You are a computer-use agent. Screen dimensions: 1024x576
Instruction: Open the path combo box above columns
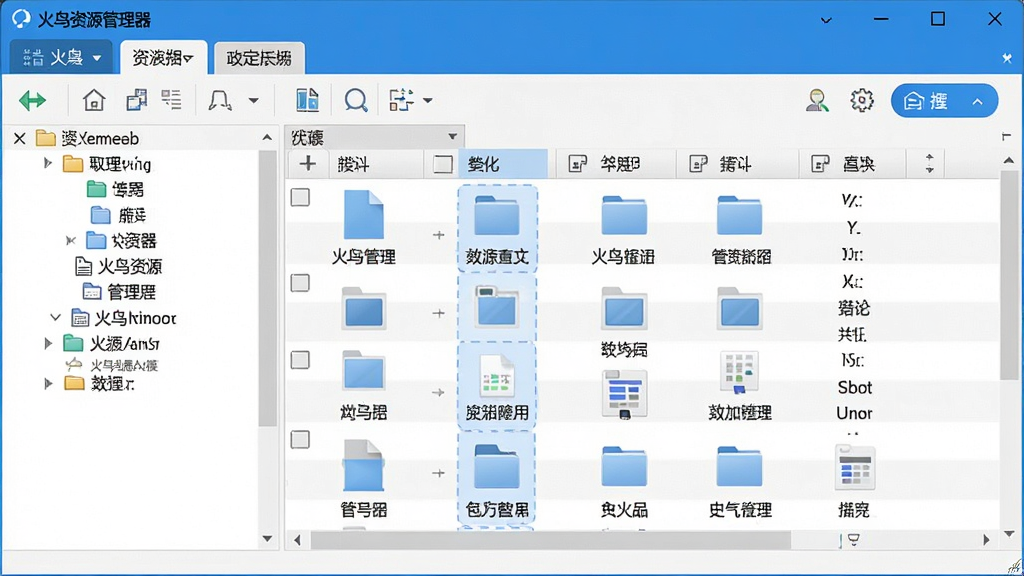374,137
